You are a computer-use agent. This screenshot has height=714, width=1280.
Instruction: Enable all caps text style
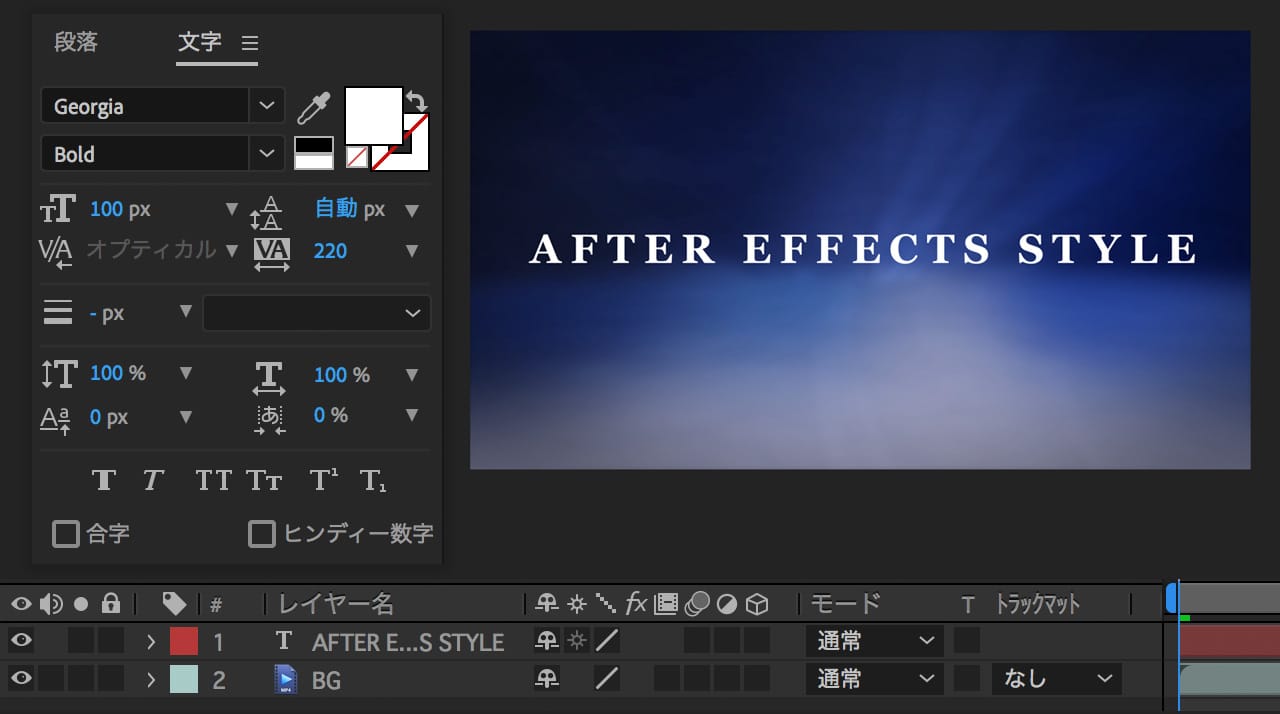[x=213, y=480]
